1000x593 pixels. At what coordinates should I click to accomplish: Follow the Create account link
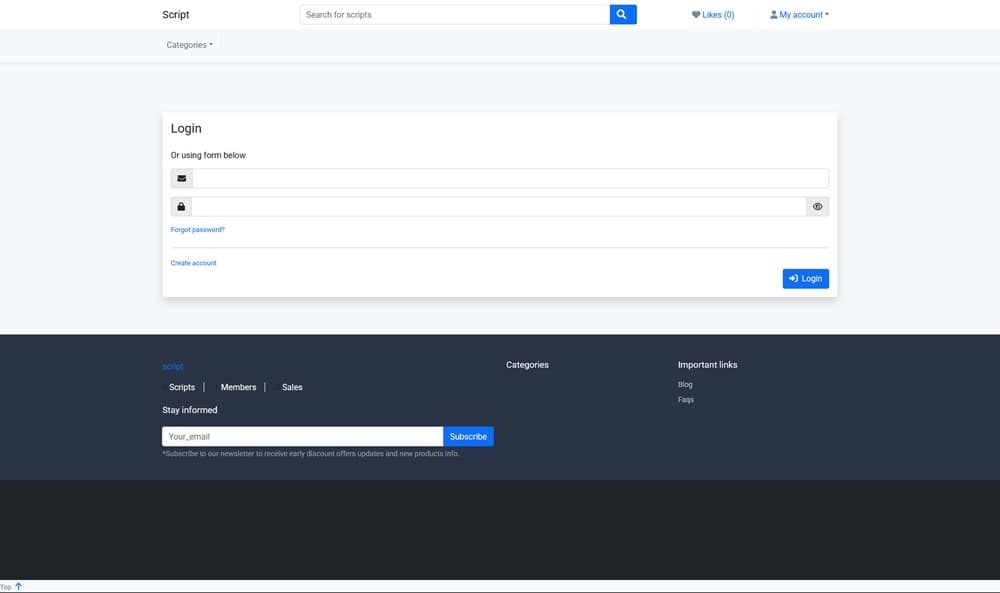pyautogui.click(x=193, y=263)
